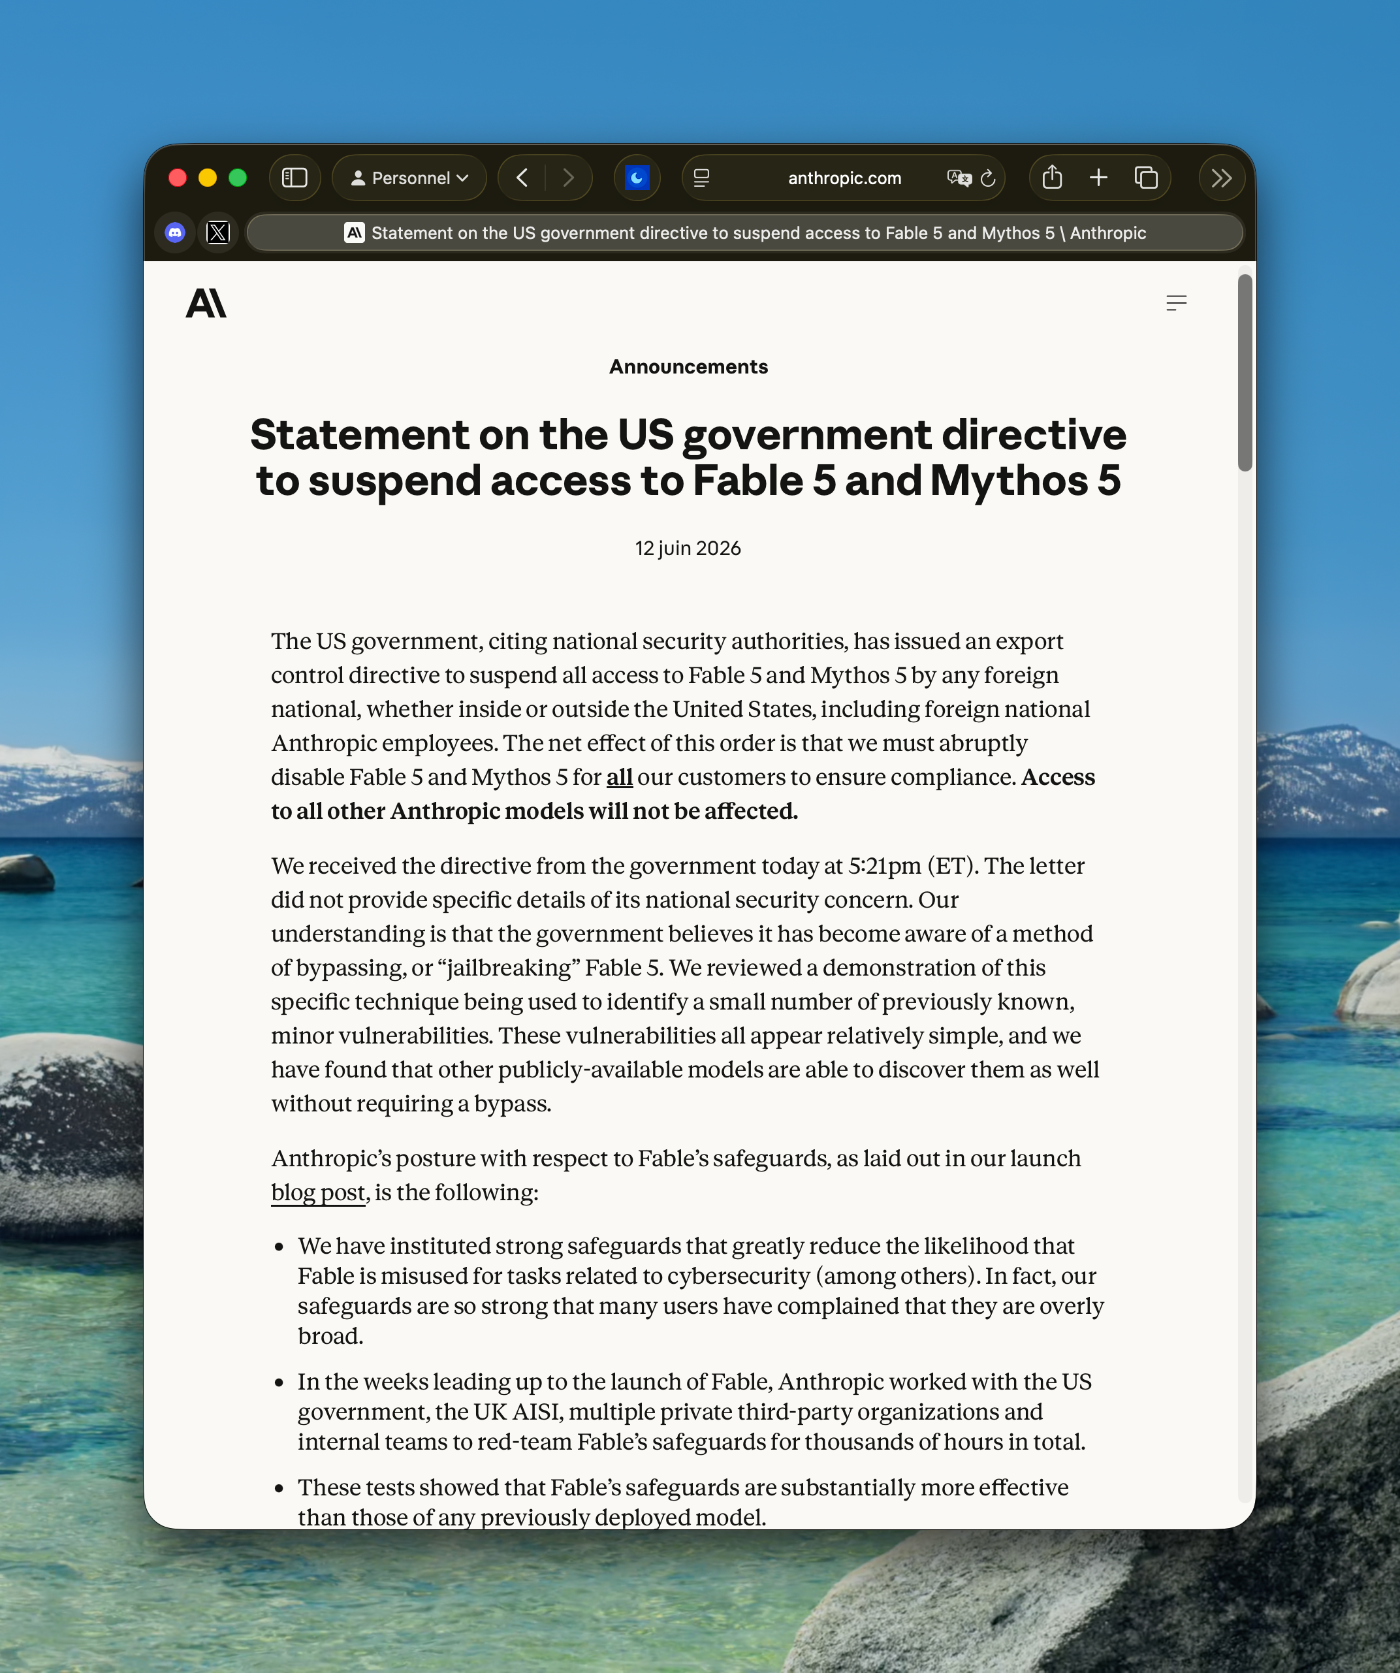
Task: Expand the toolbar overflow chevrons
Action: coord(1221,178)
